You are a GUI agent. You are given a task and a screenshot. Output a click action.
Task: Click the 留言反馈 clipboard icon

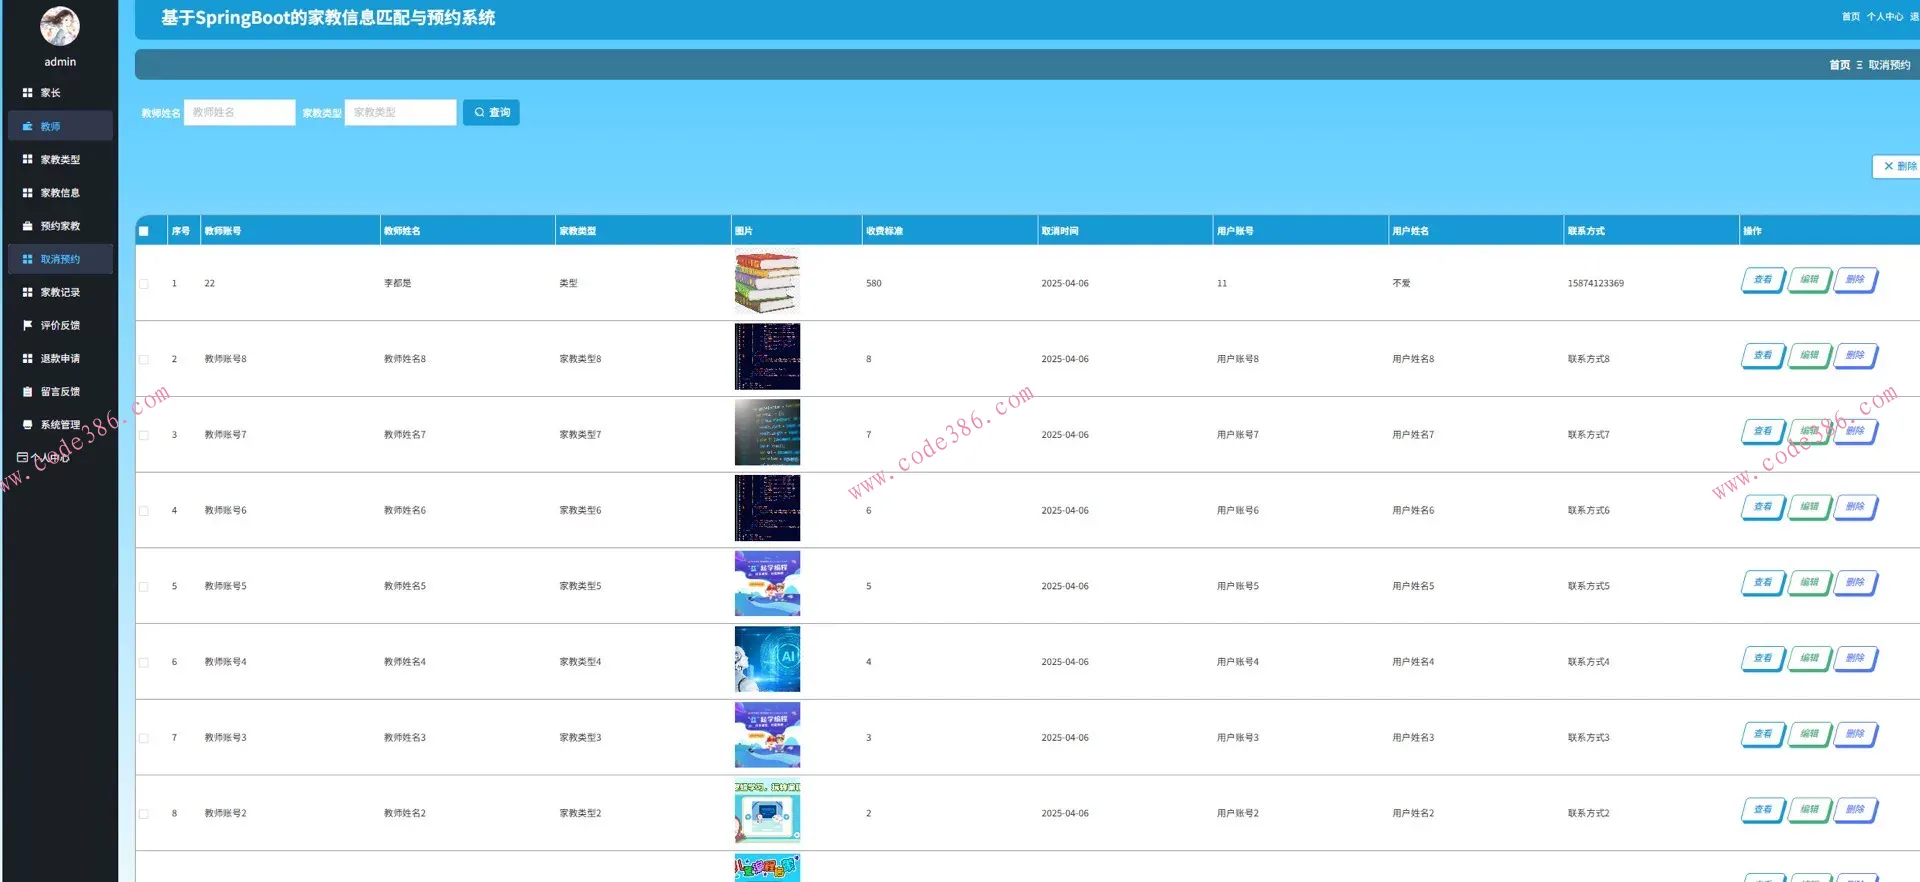[x=28, y=392]
